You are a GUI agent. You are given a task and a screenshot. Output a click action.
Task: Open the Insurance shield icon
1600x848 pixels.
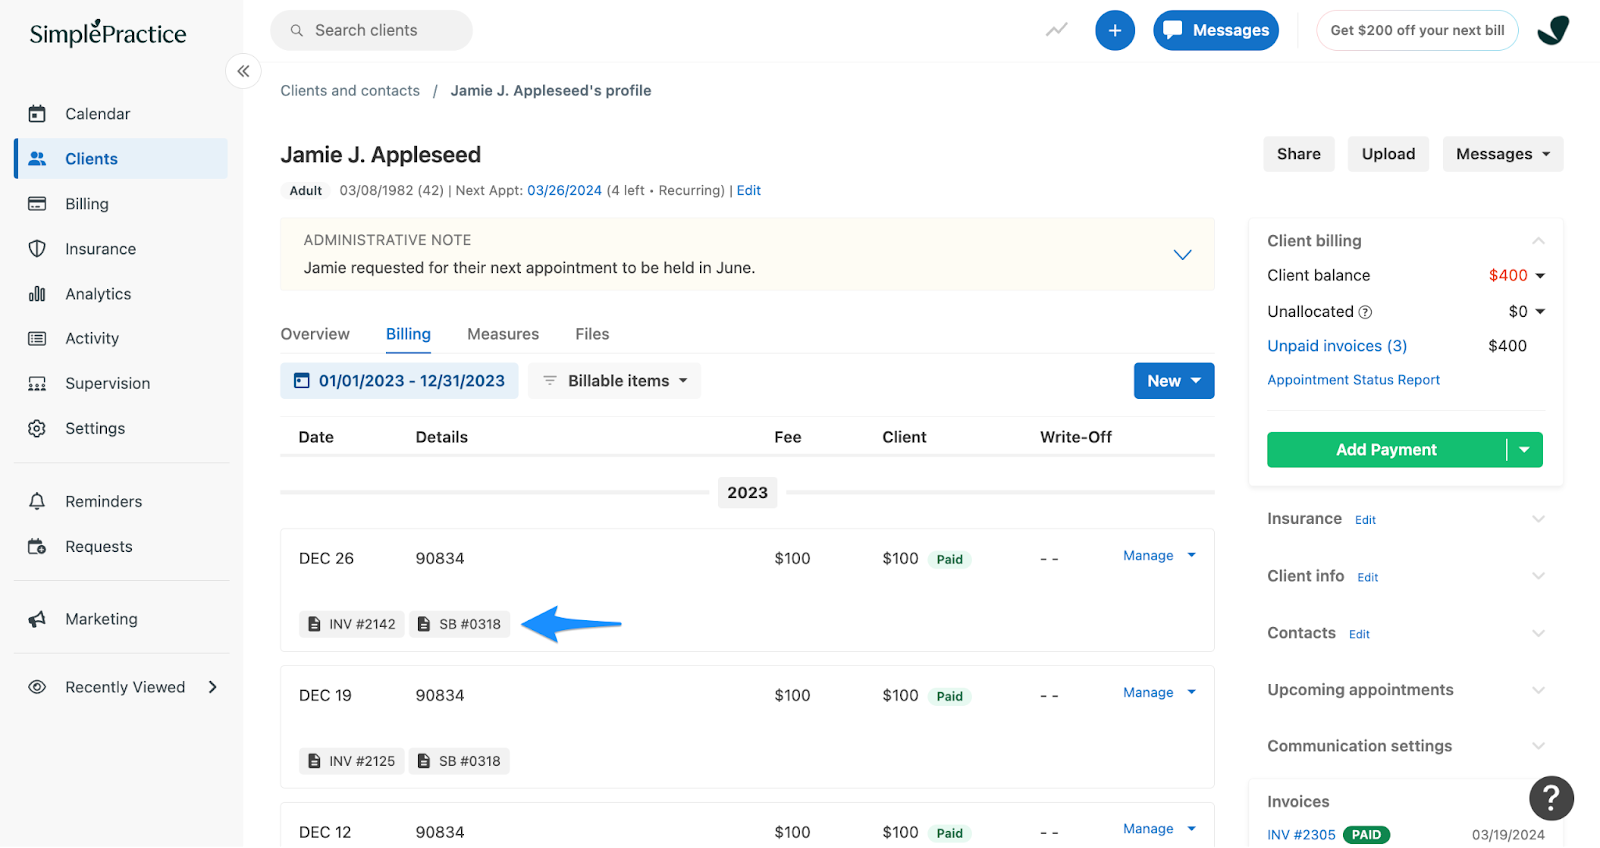(x=37, y=249)
